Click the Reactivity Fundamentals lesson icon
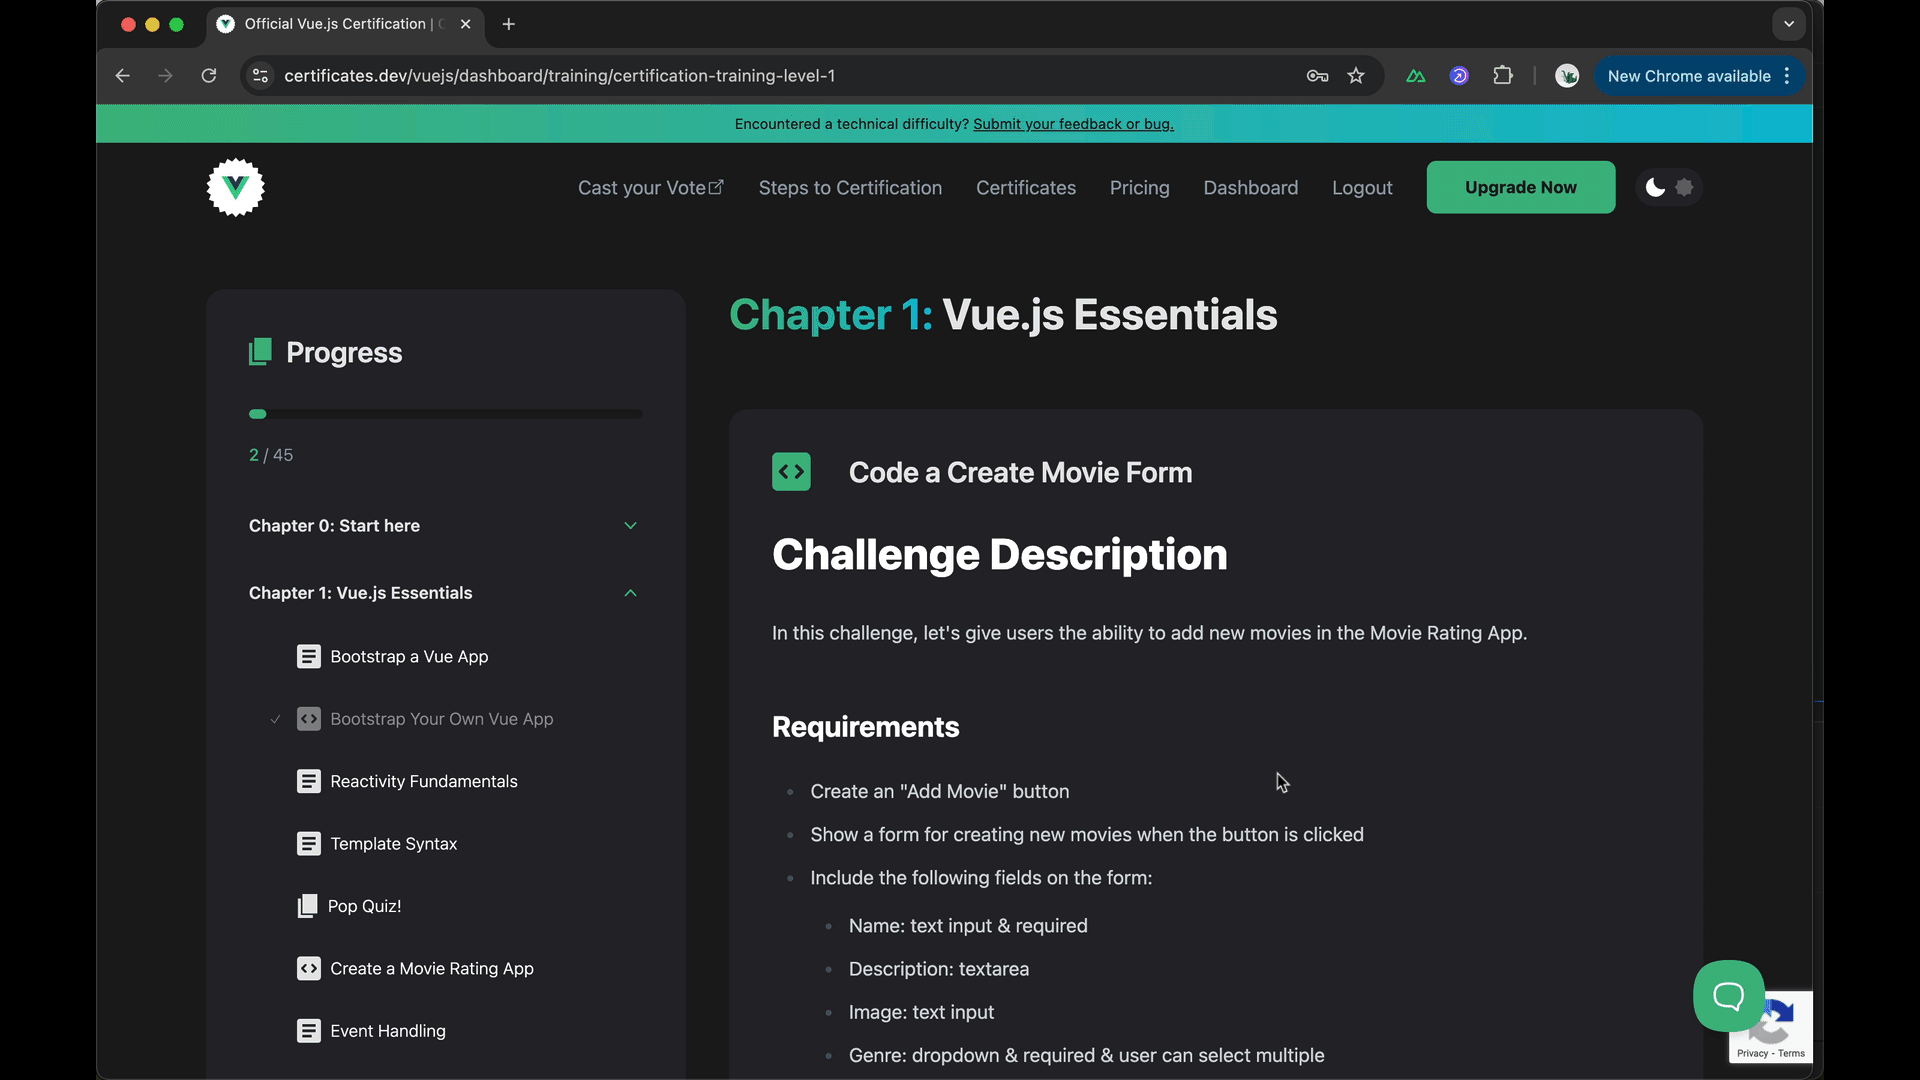The width and height of the screenshot is (1920, 1080). pos(309,782)
